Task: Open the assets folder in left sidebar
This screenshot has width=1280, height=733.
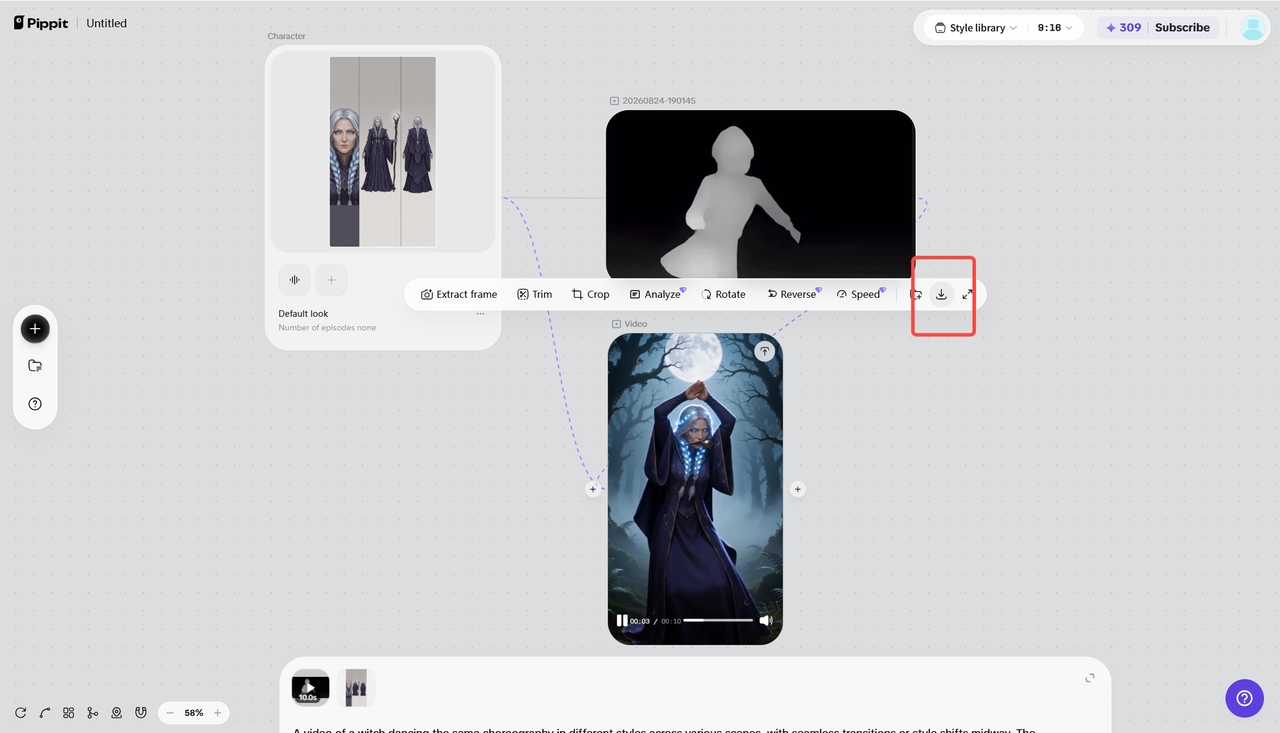Action: [x=35, y=366]
